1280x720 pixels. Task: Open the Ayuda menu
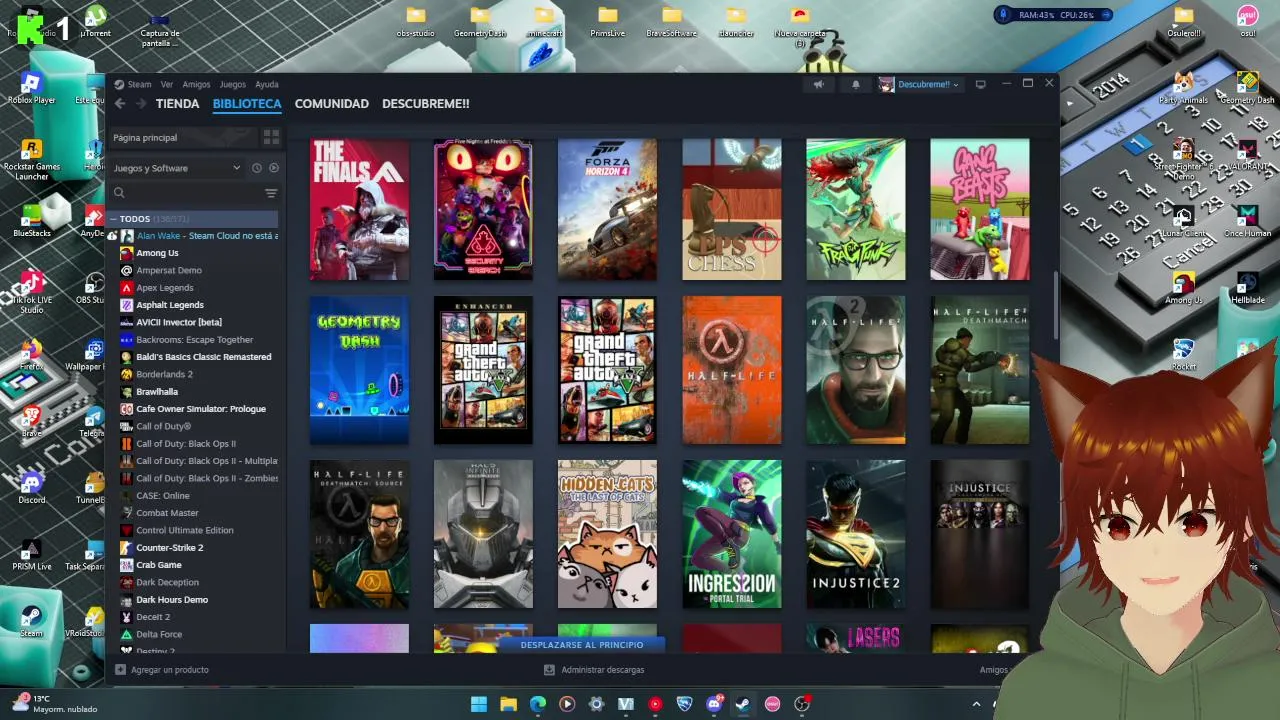(267, 84)
